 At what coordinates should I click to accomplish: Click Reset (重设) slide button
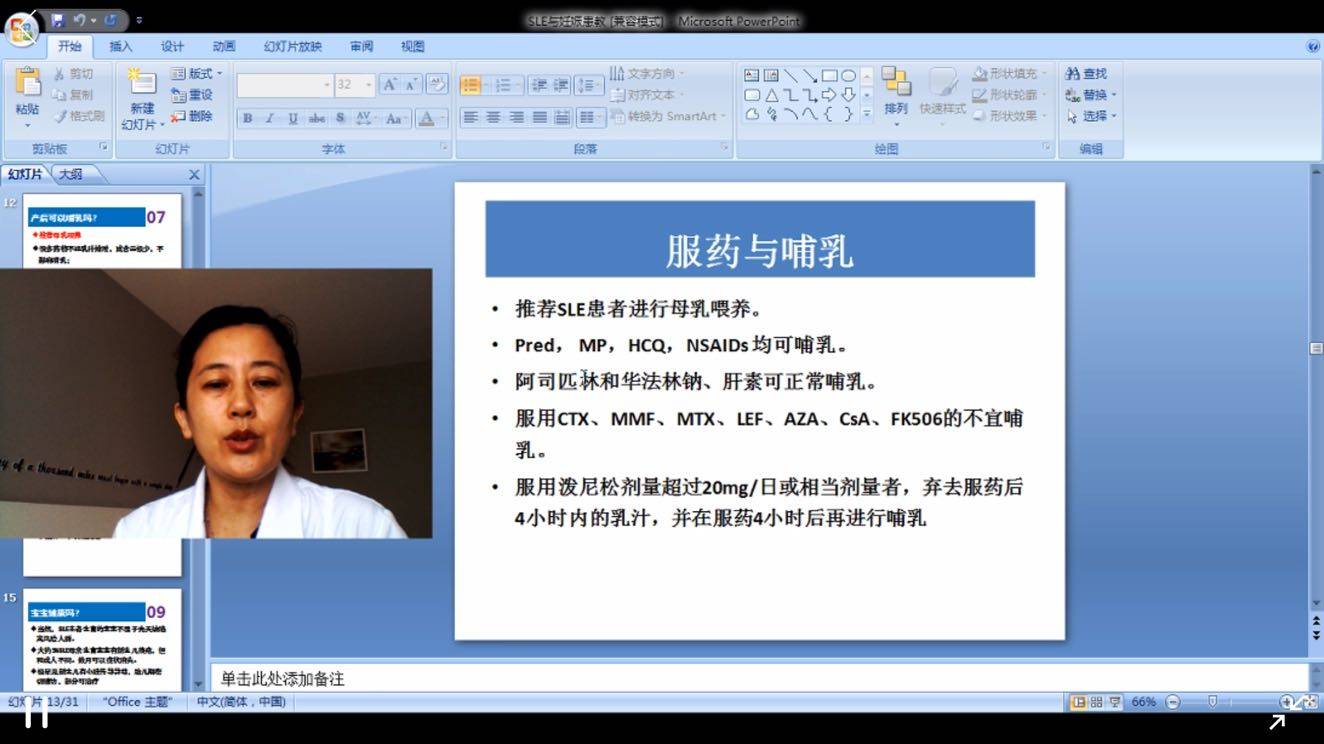tap(192, 95)
